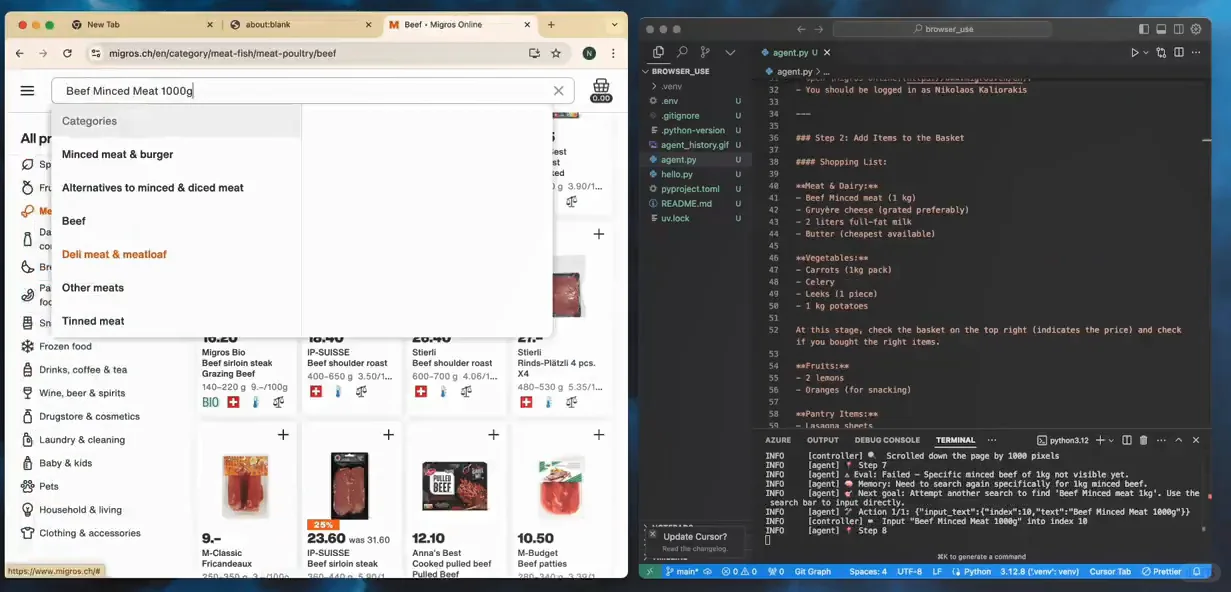
Task: Add IP-SUISSE Beef sirloin steak to basket
Action: (x=388, y=434)
